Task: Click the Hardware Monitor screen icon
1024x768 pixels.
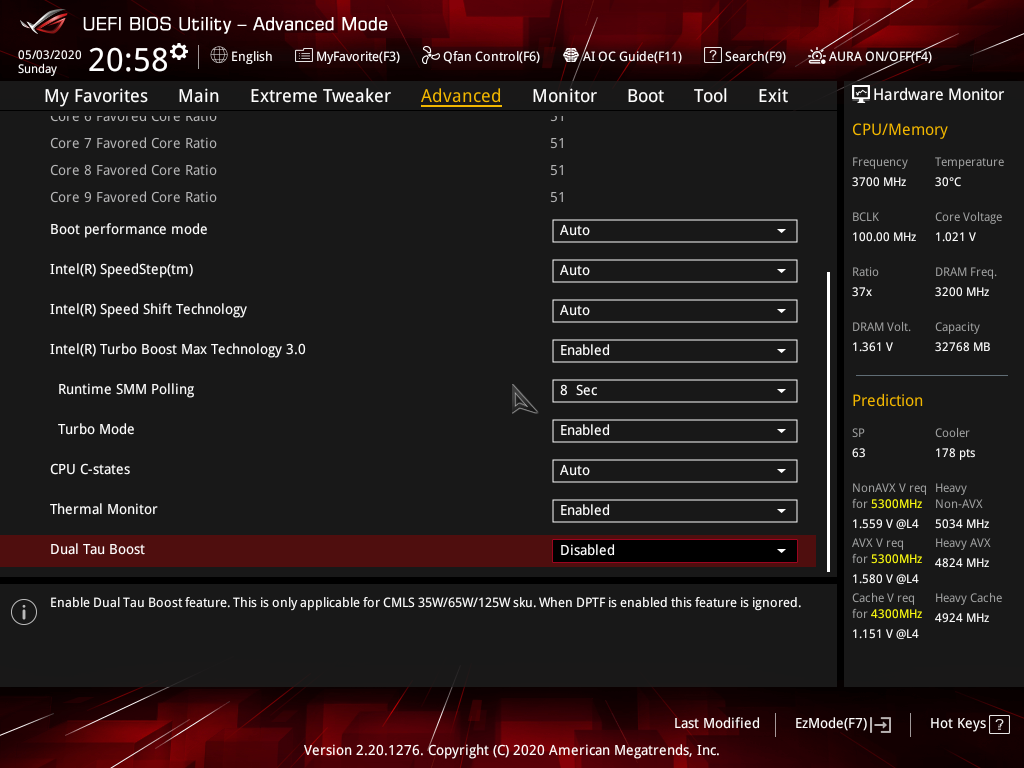Action: [x=861, y=95]
